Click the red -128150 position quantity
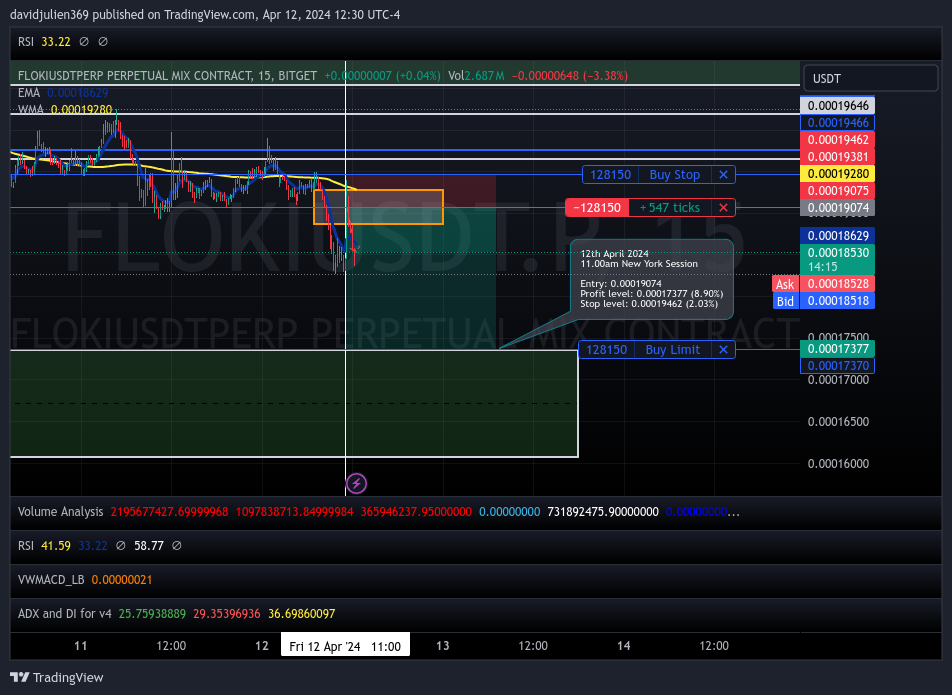The height and width of the screenshot is (695, 952). (x=597, y=208)
